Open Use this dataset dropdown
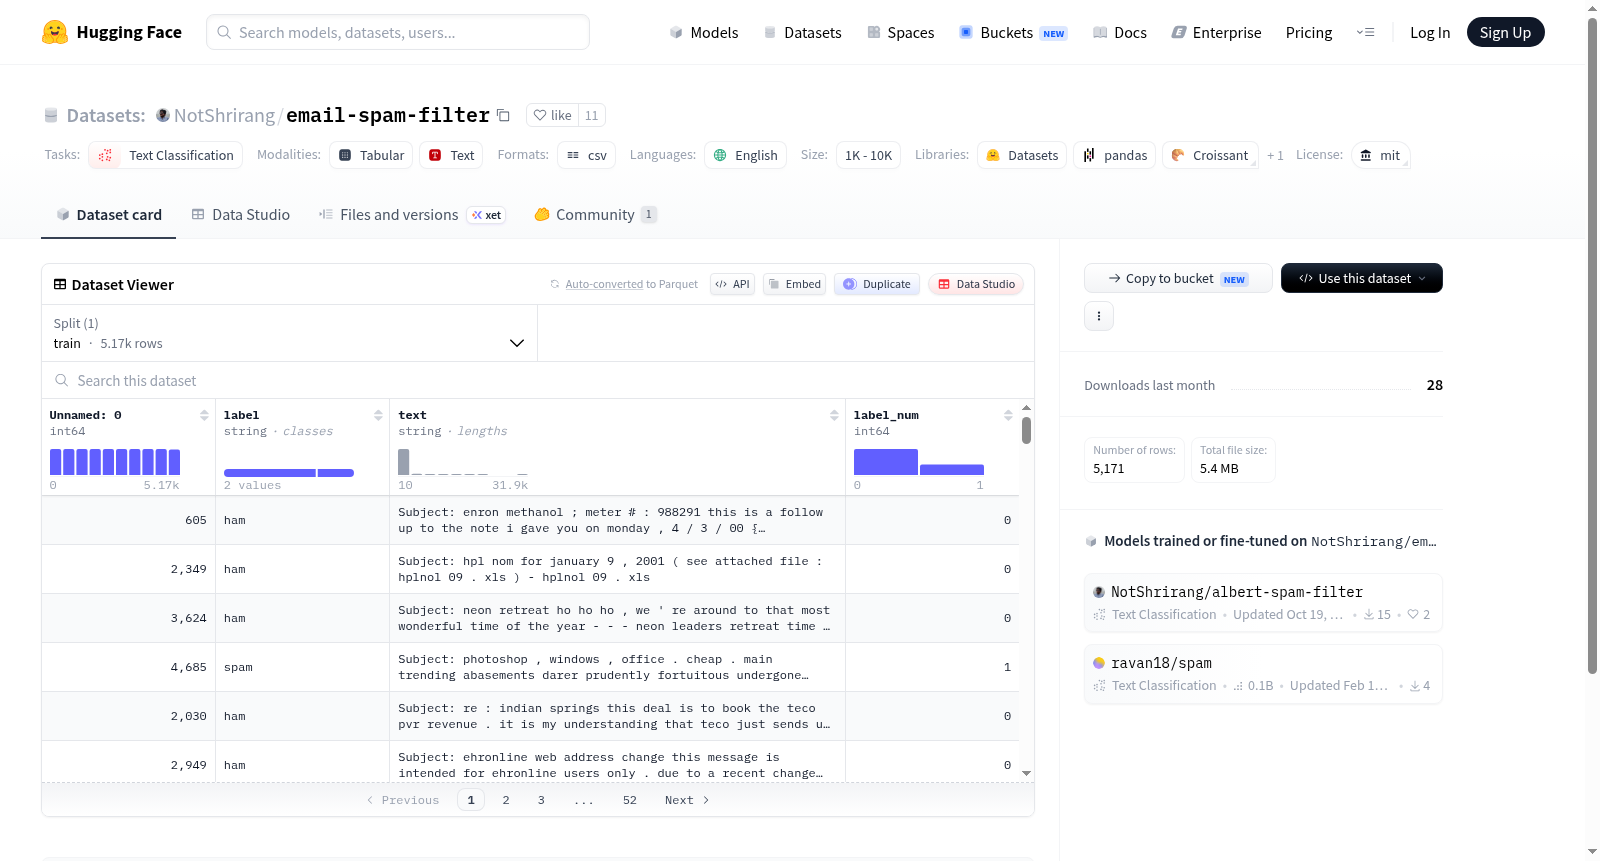 coord(1362,278)
